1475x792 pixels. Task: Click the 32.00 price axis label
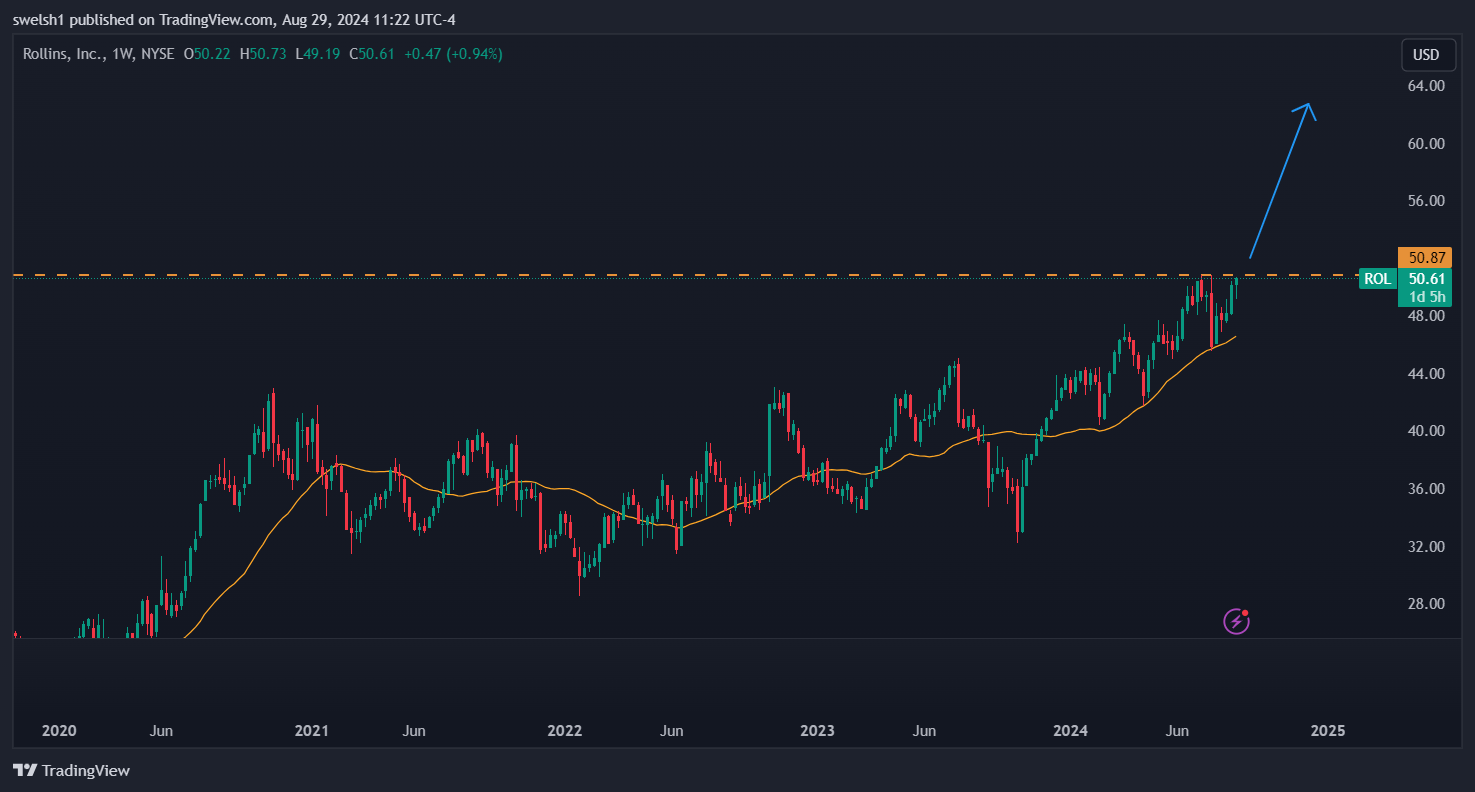(x=1425, y=546)
